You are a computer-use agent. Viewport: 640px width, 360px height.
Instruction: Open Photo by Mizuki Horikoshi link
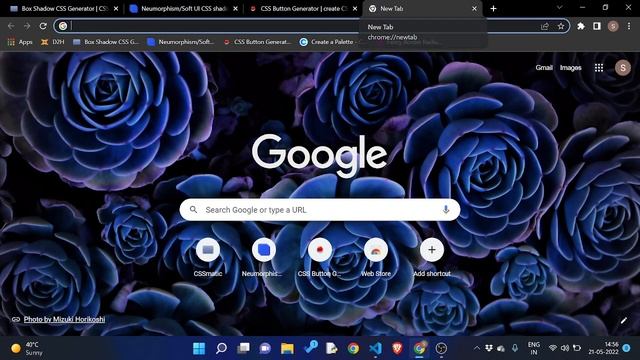[x=64, y=319]
